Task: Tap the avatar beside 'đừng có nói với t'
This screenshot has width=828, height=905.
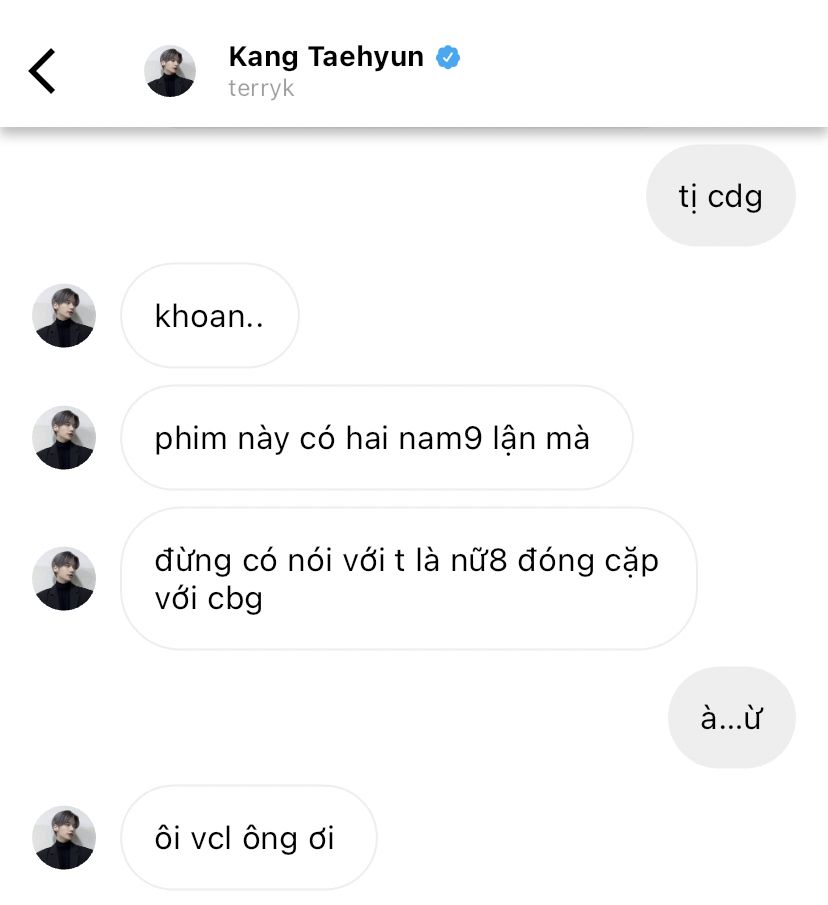Action: (x=64, y=578)
